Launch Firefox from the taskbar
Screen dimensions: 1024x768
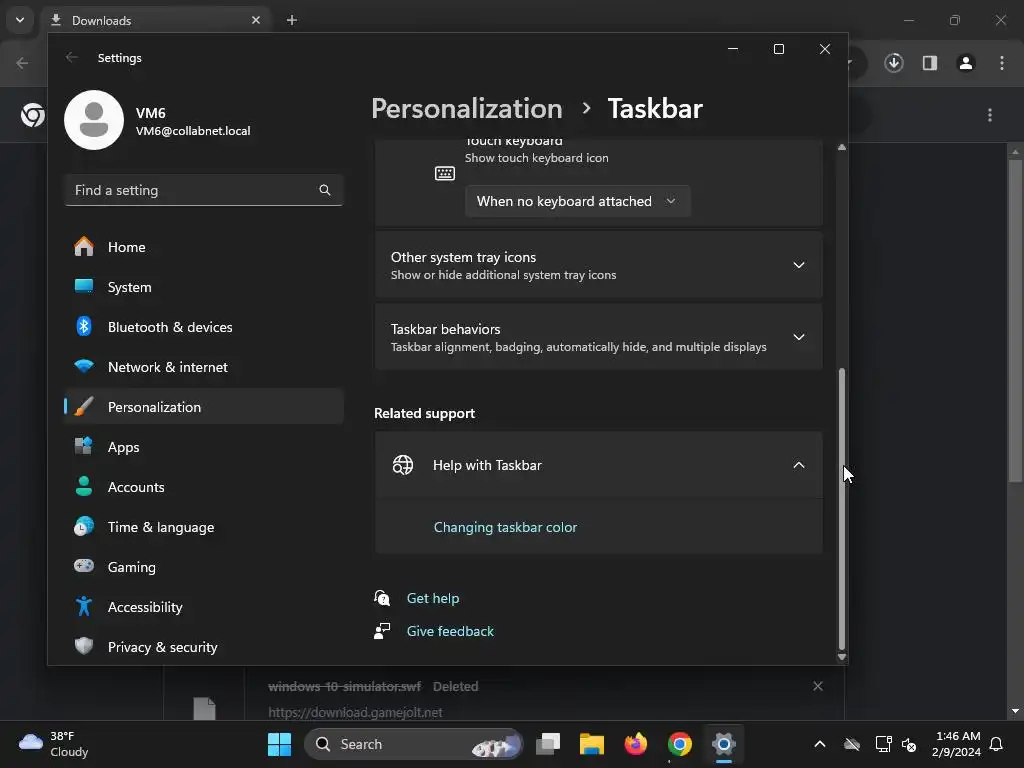pyautogui.click(x=635, y=744)
